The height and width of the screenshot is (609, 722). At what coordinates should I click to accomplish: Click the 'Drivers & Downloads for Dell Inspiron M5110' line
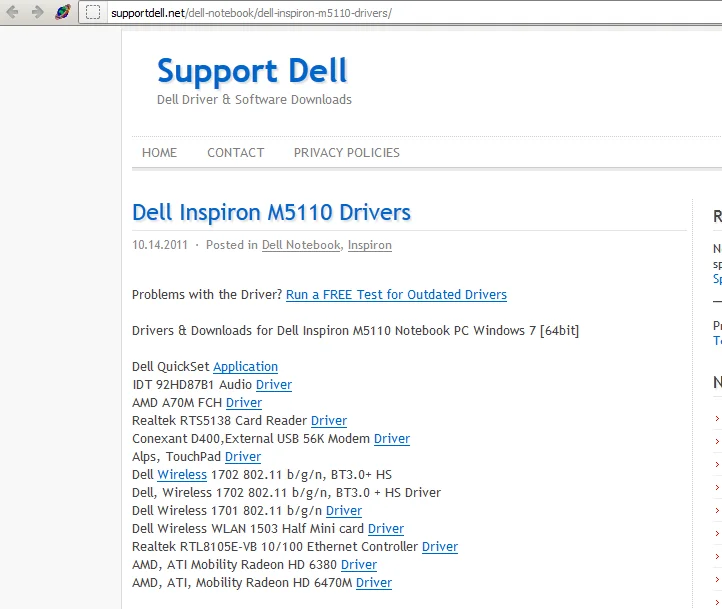coord(355,331)
